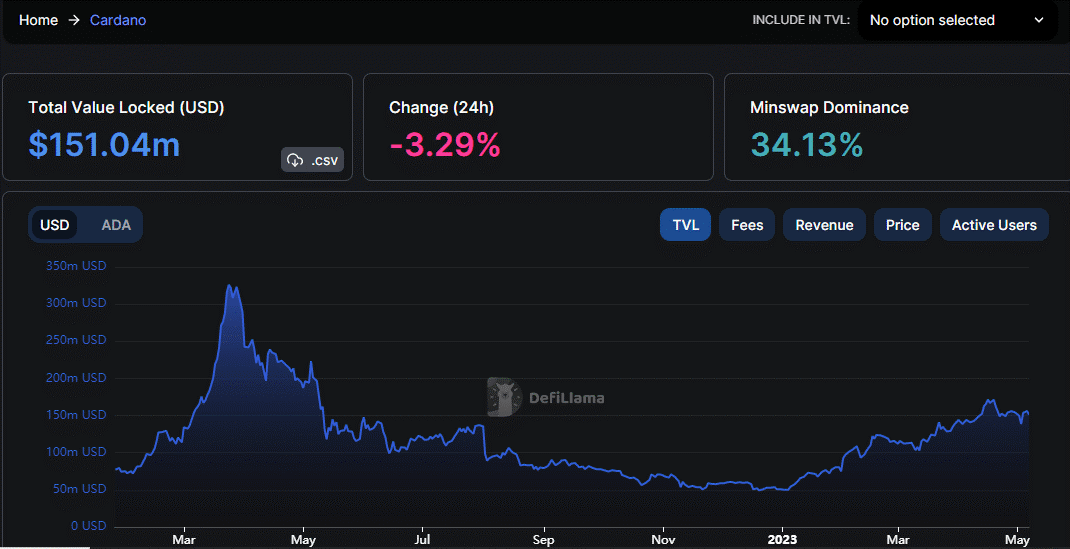Screen dimensions: 1070x549
Task: Click the arrow icon between Home and Cardano
Action: (x=74, y=20)
